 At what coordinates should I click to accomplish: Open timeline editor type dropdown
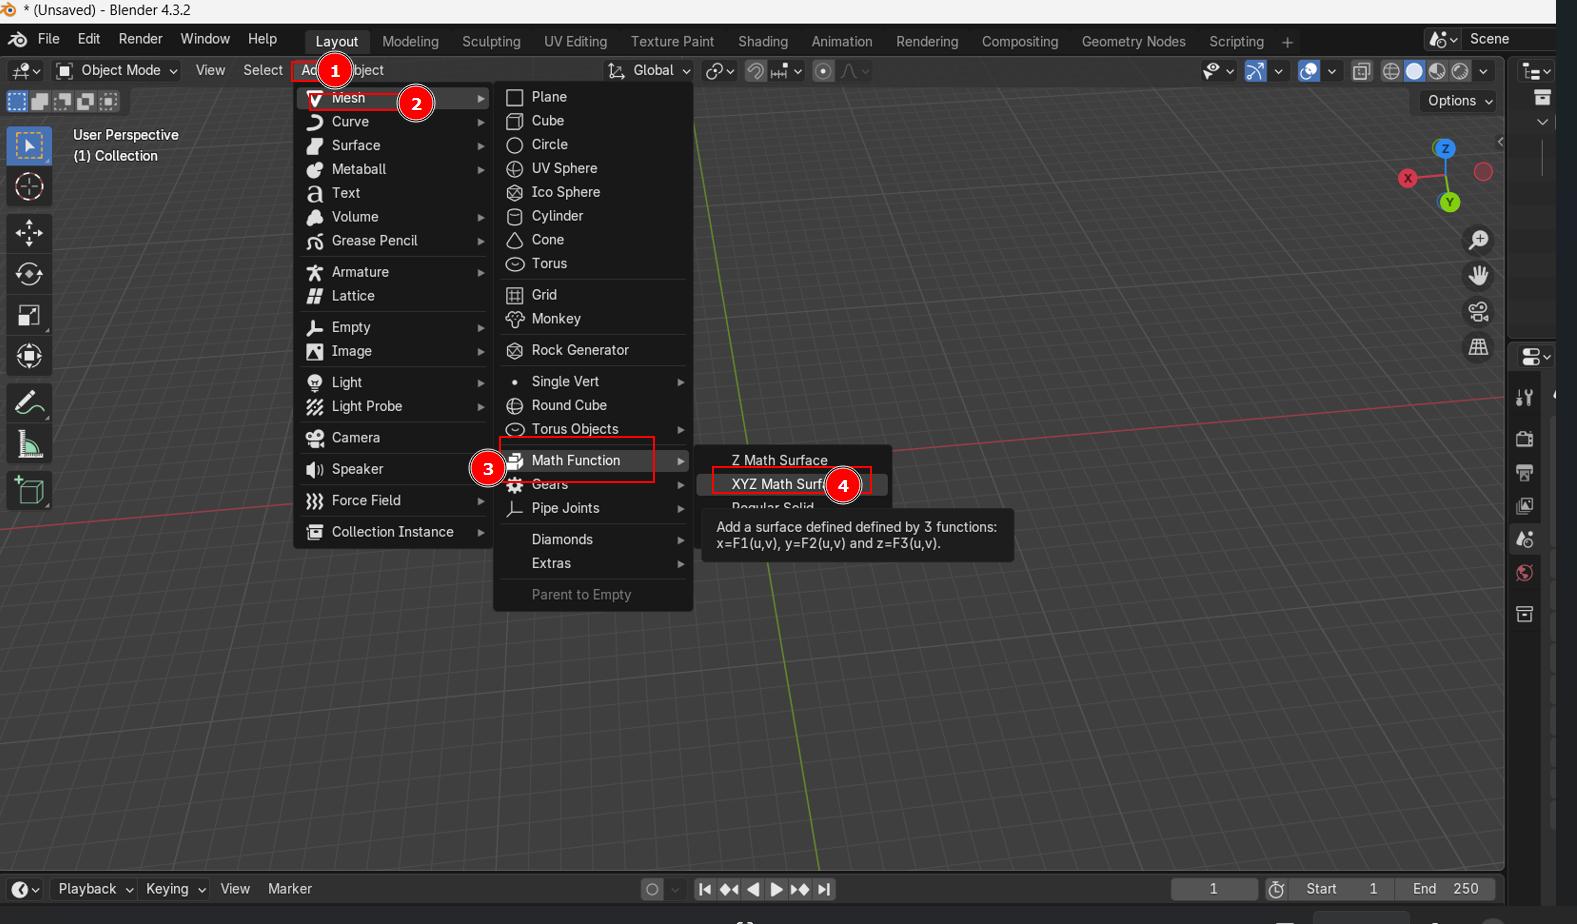click(25, 889)
